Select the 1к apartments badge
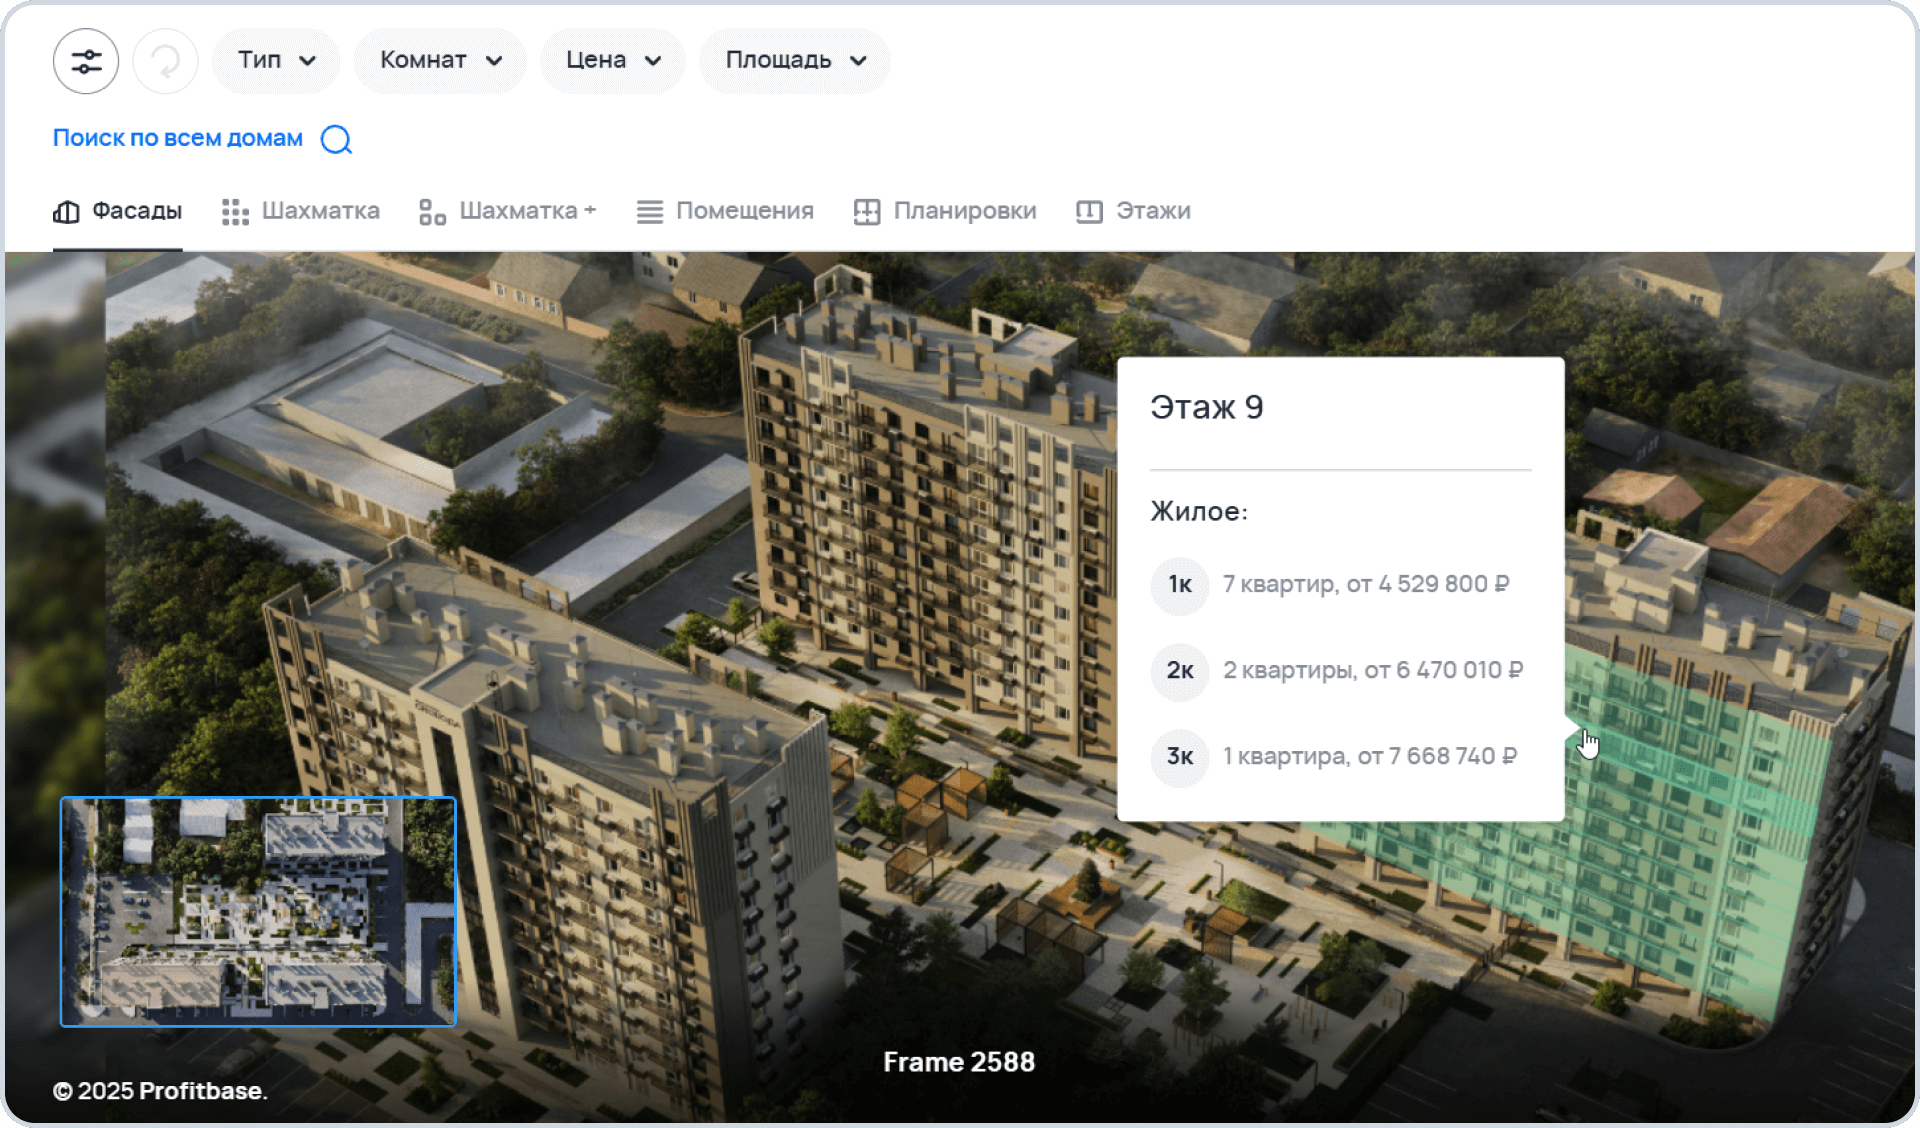 [1180, 585]
